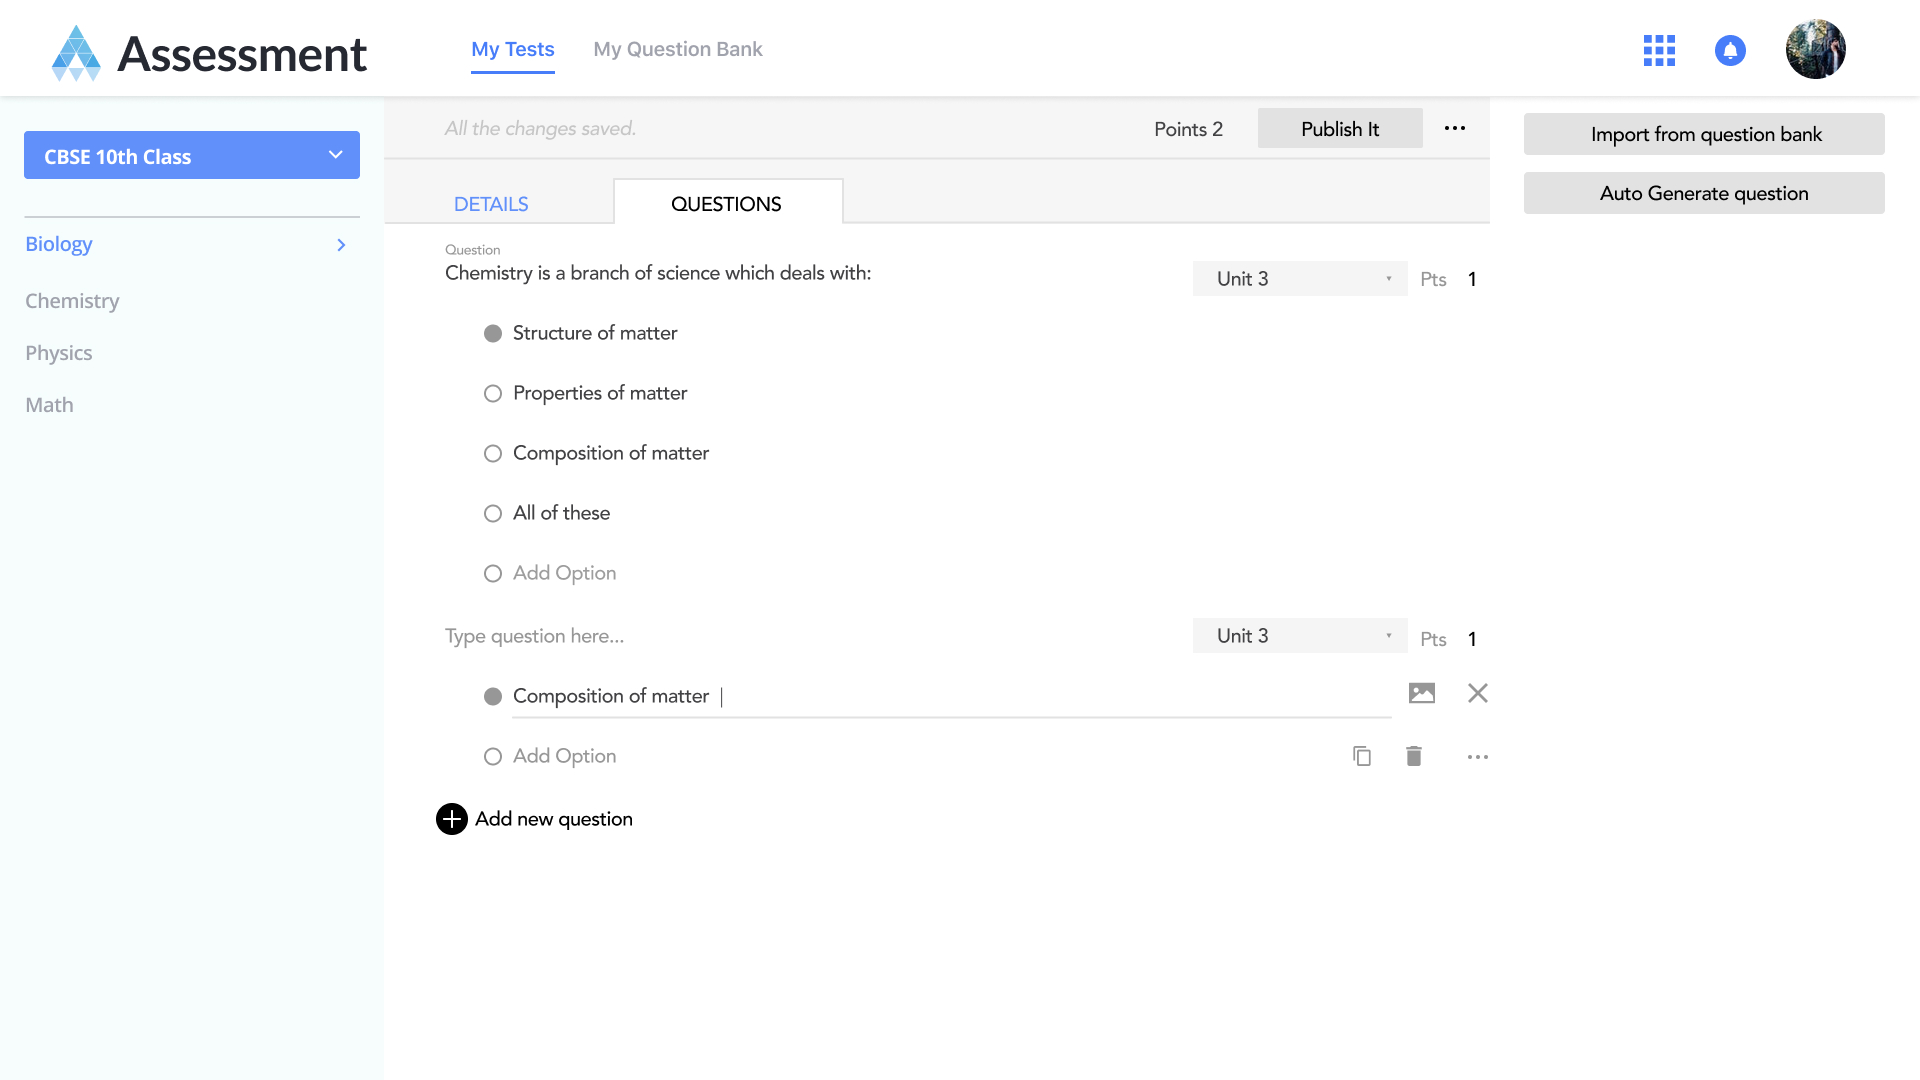Choose All of these as the answer
The image size is (1920, 1080).
493,514
